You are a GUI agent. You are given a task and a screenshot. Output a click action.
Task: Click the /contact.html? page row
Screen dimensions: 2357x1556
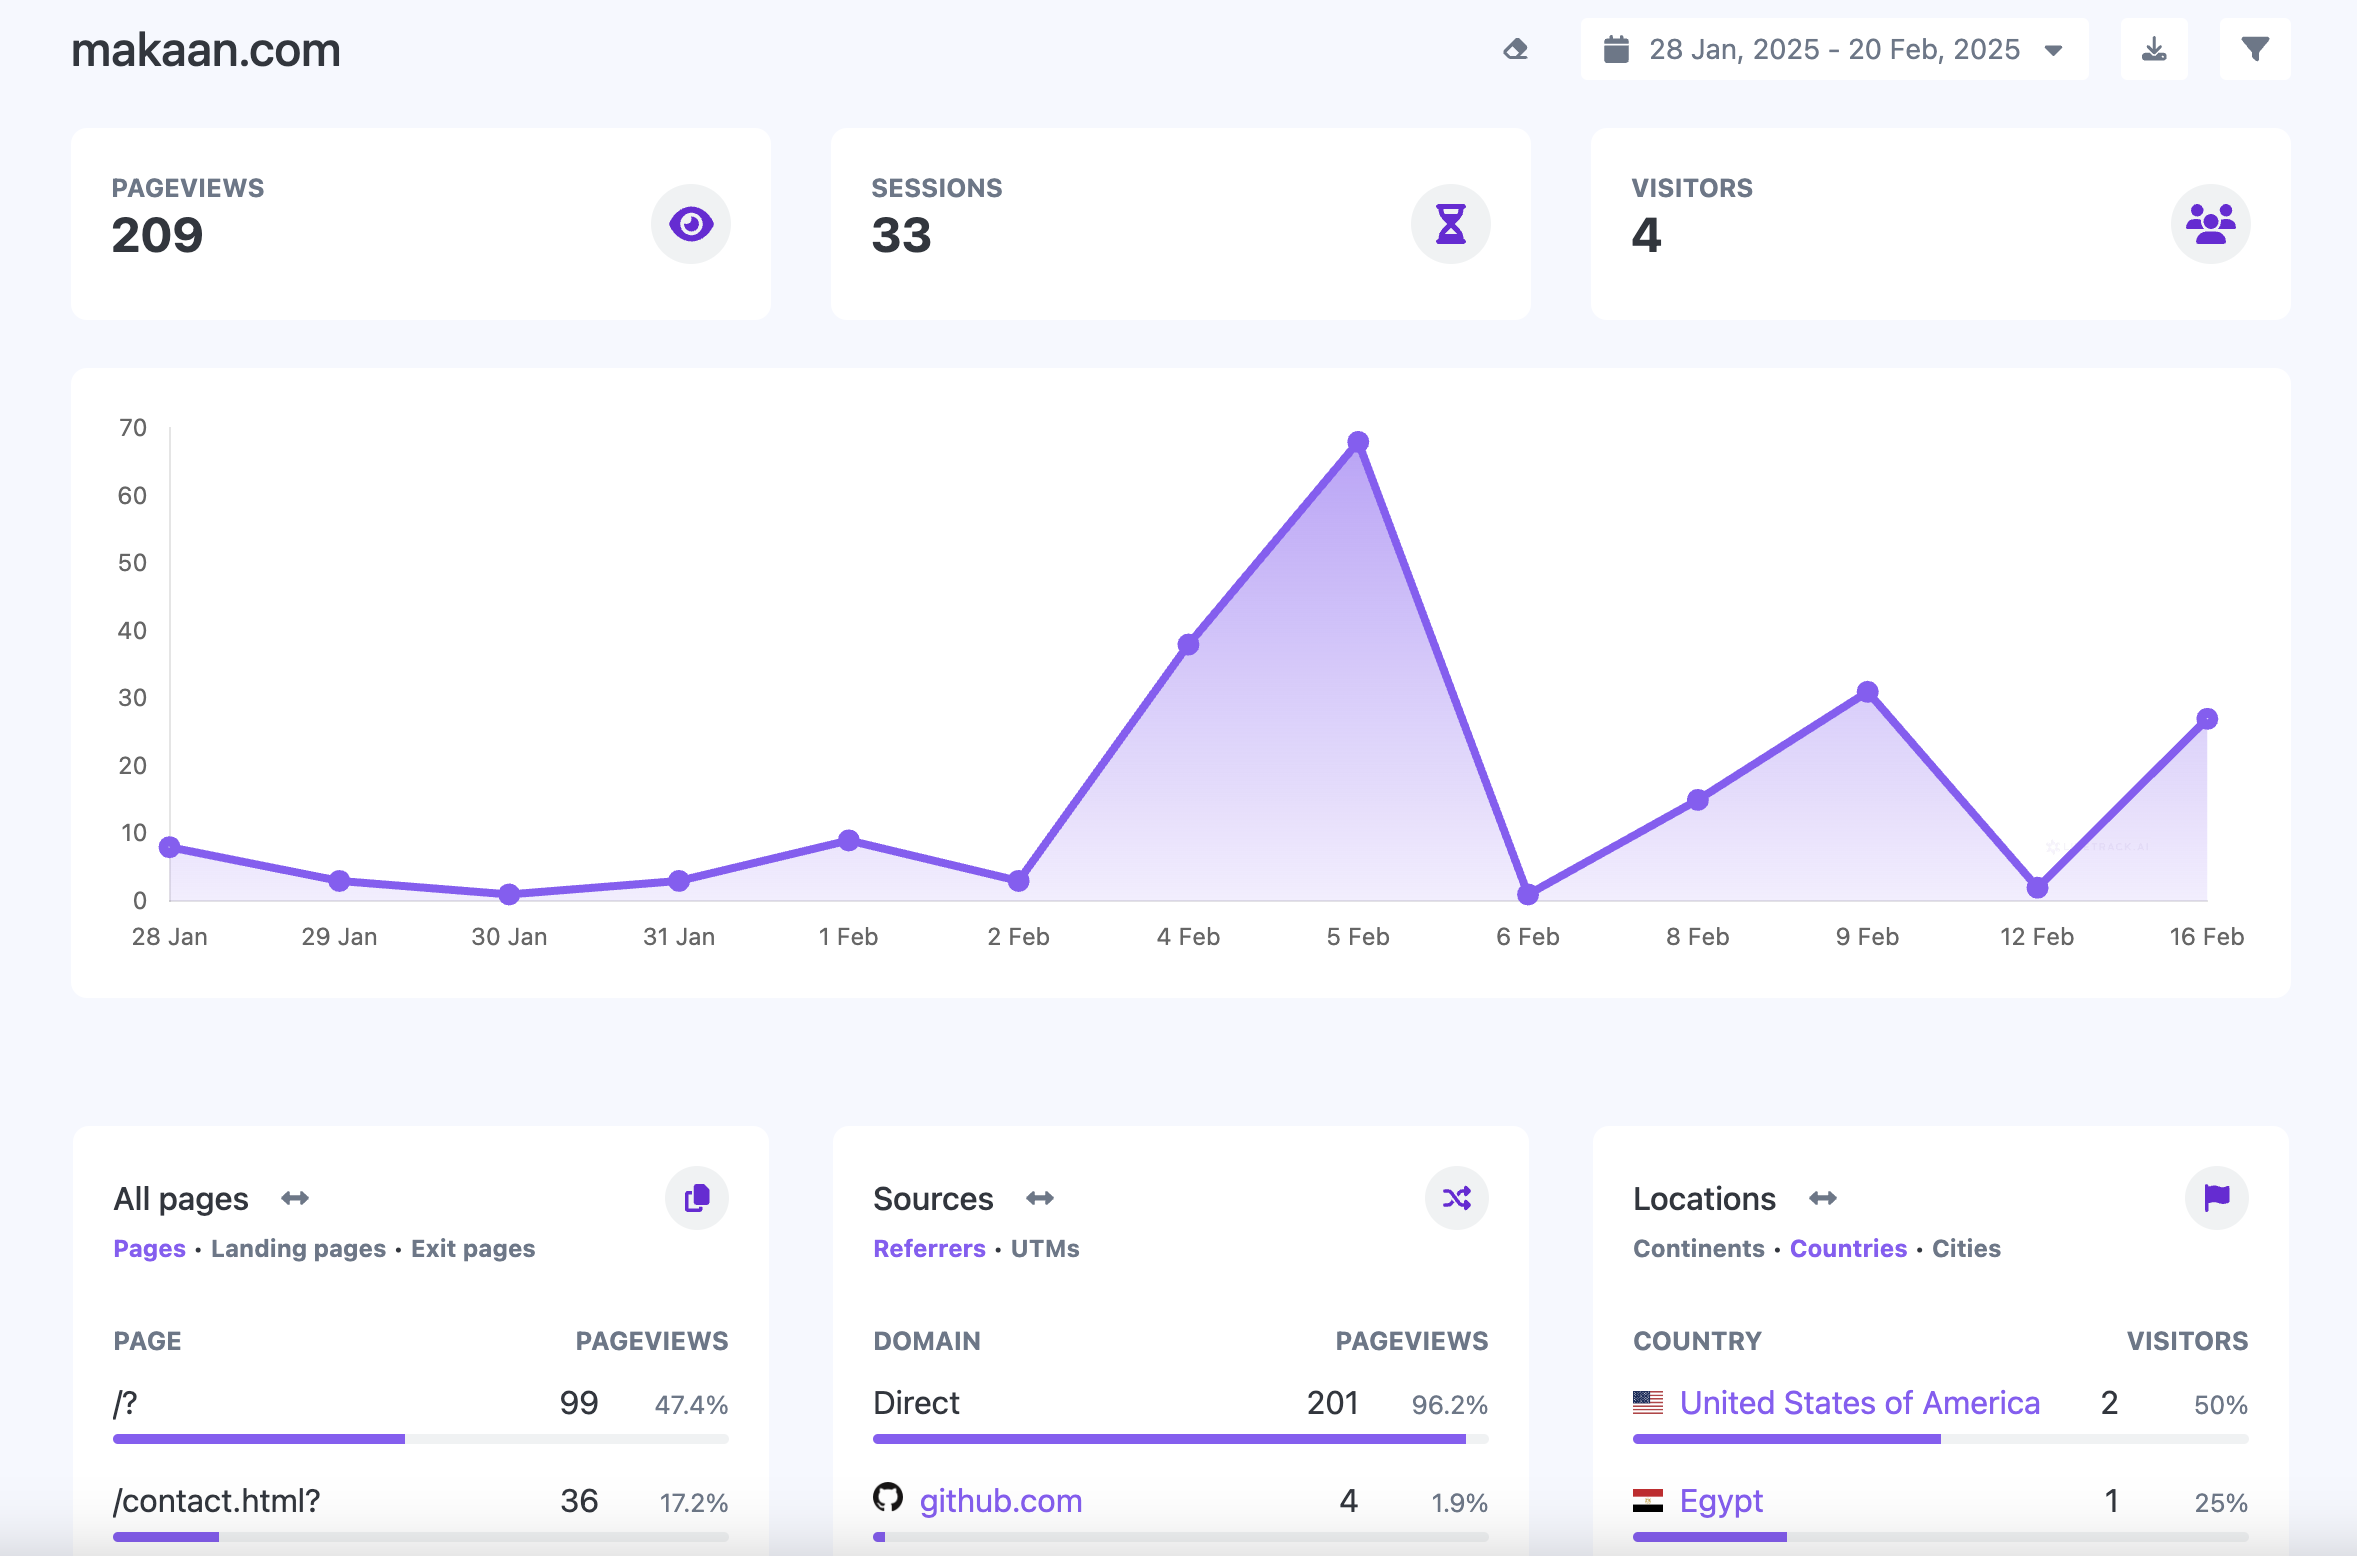point(217,1501)
